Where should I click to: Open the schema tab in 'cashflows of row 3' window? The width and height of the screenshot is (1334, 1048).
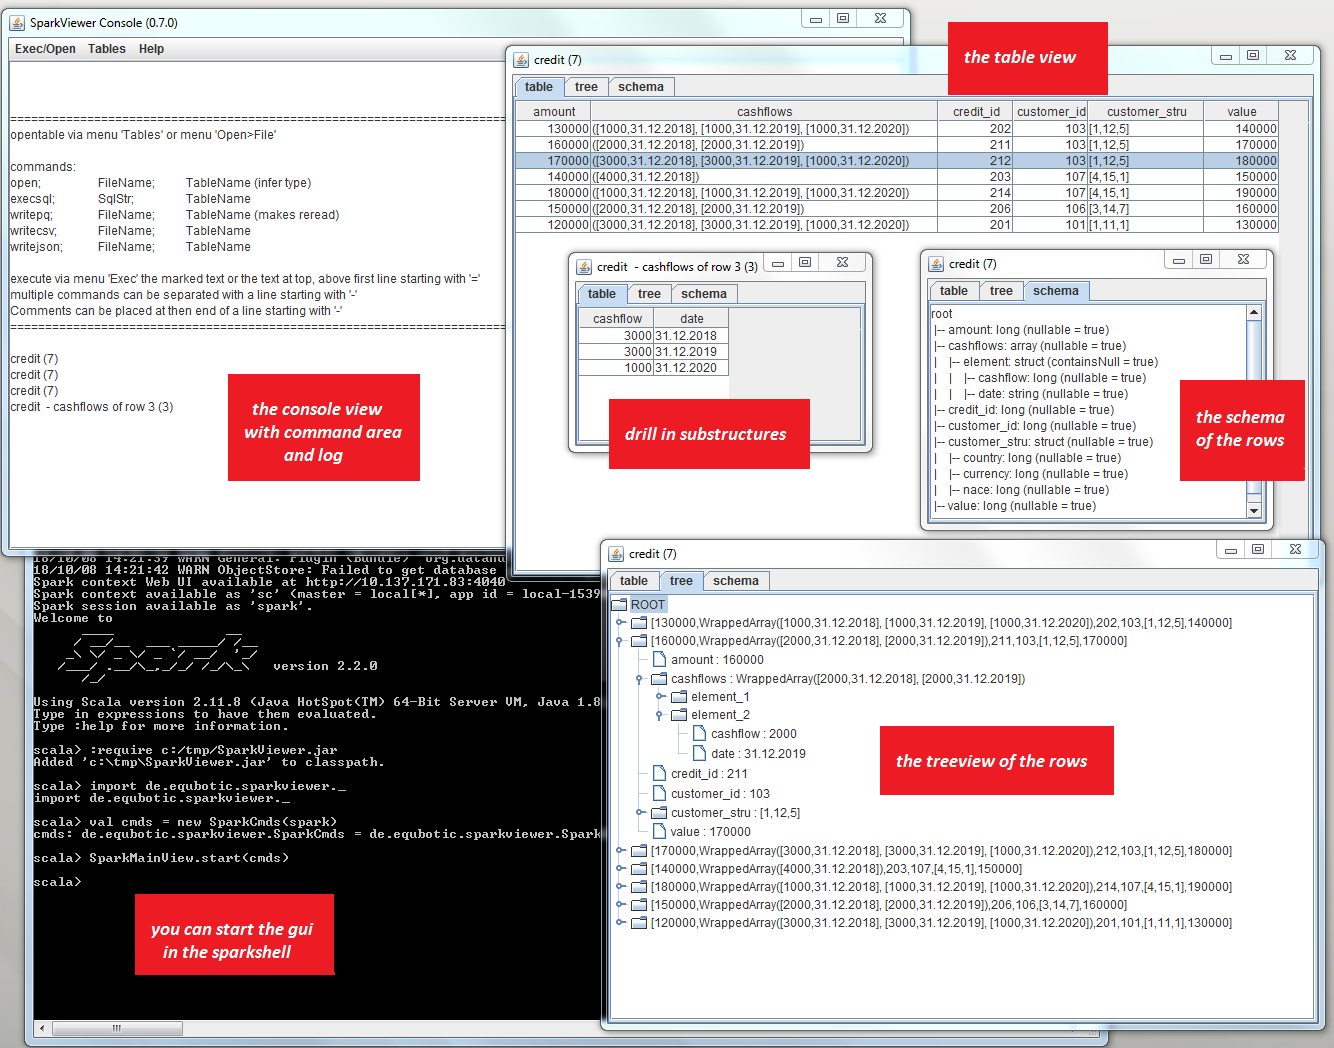pyautogui.click(x=704, y=294)
